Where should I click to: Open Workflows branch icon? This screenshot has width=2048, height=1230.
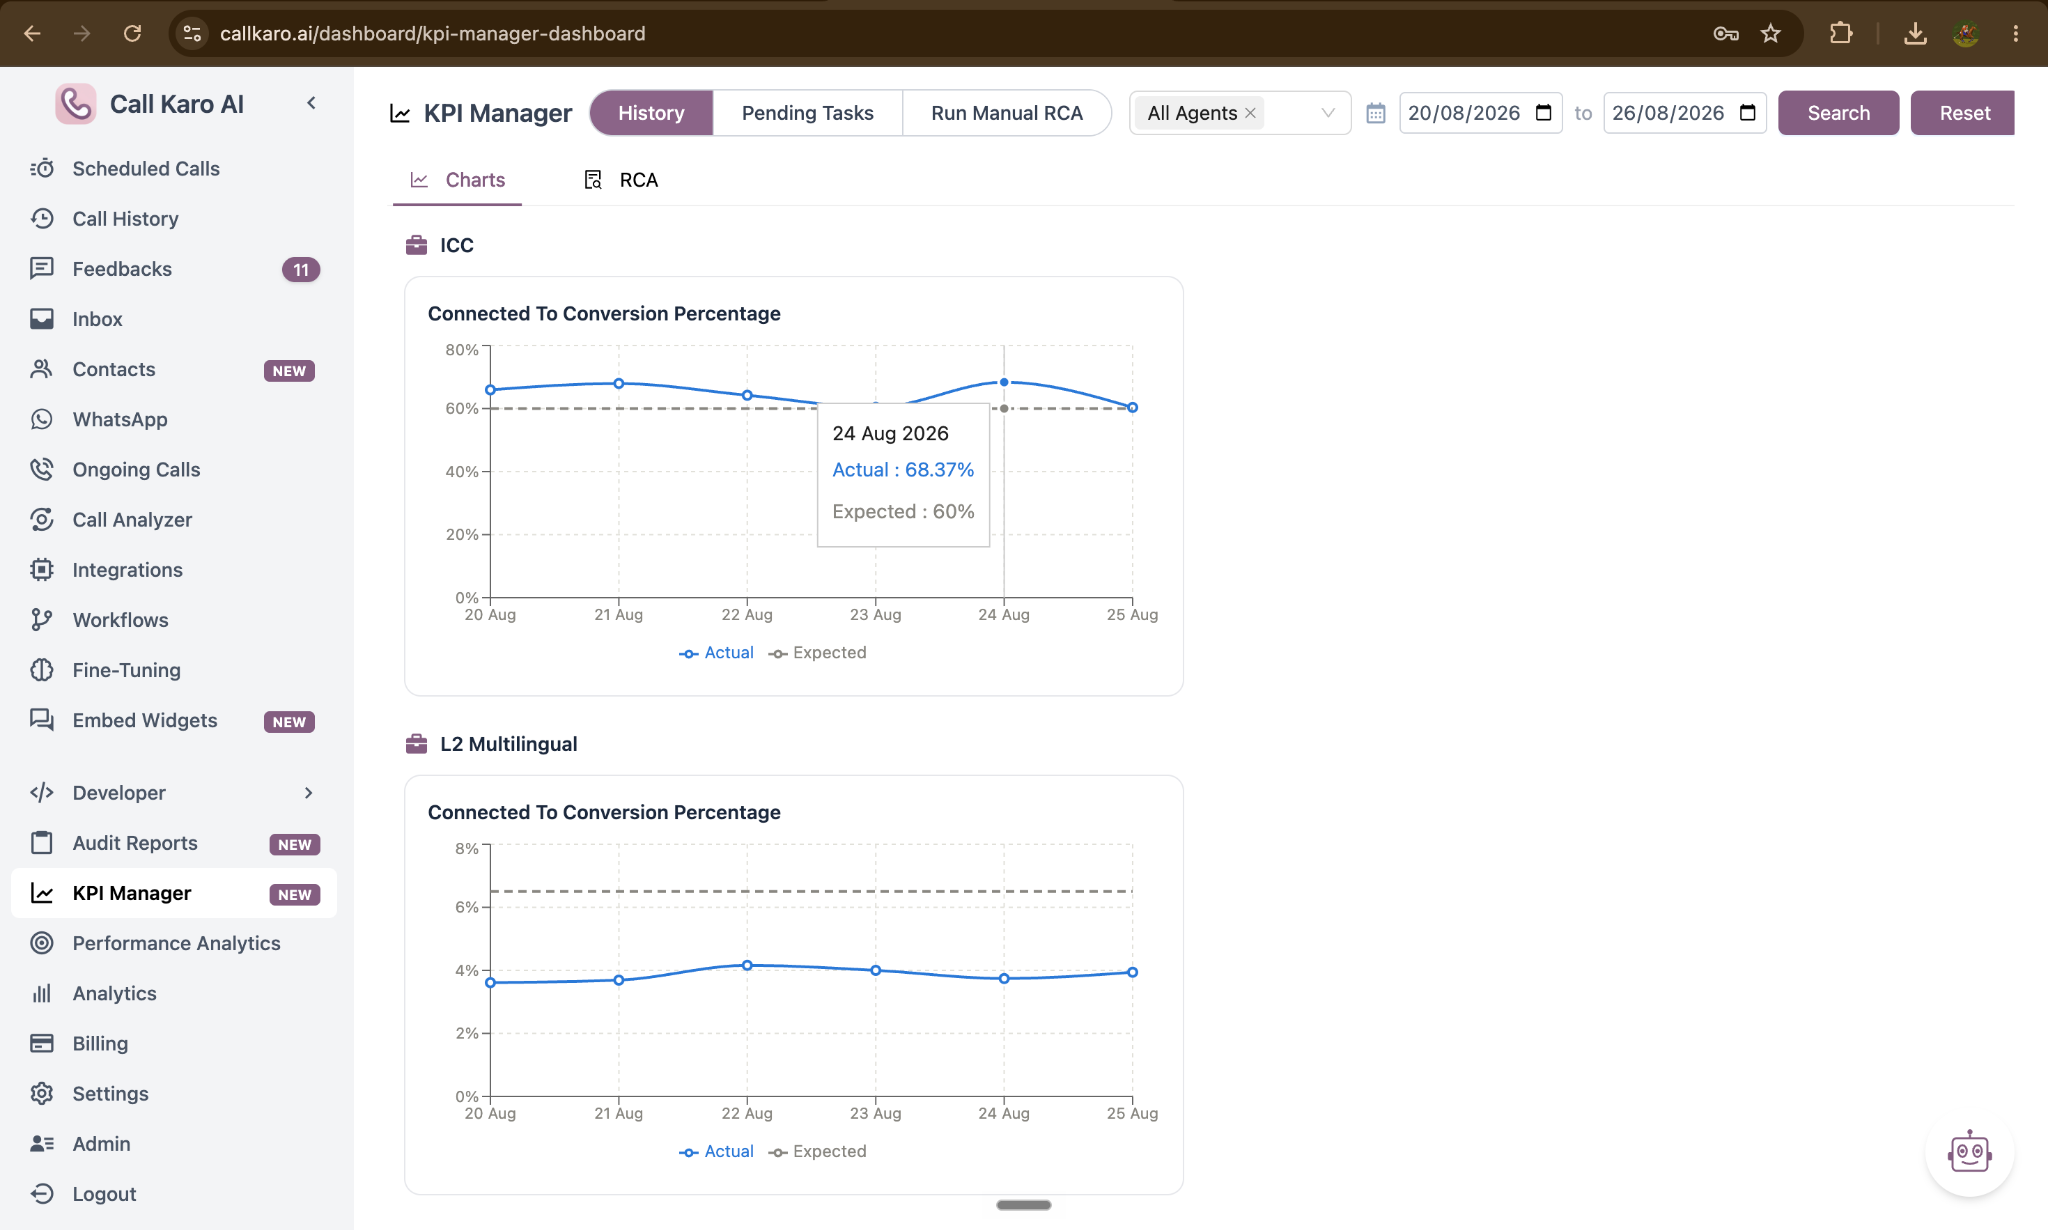42,619
